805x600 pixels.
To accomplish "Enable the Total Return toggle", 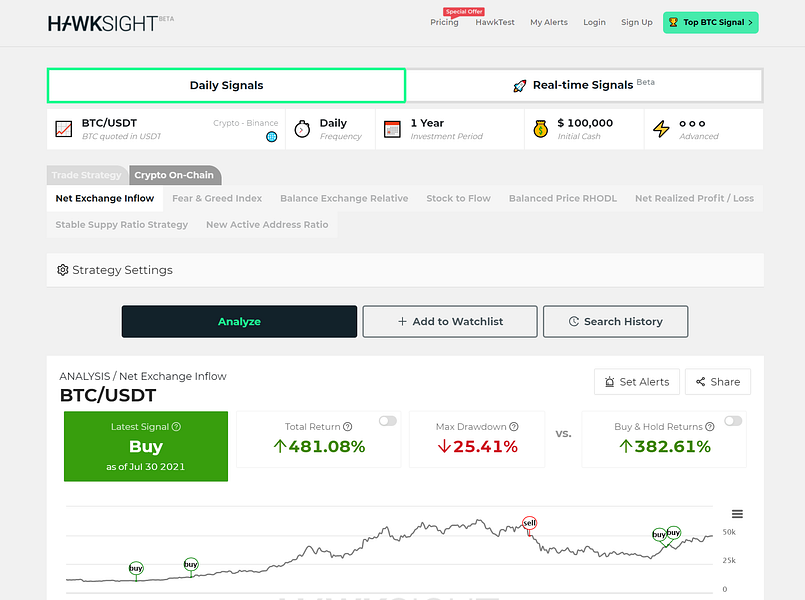I will pyautogui.click(x=388, y=421).
